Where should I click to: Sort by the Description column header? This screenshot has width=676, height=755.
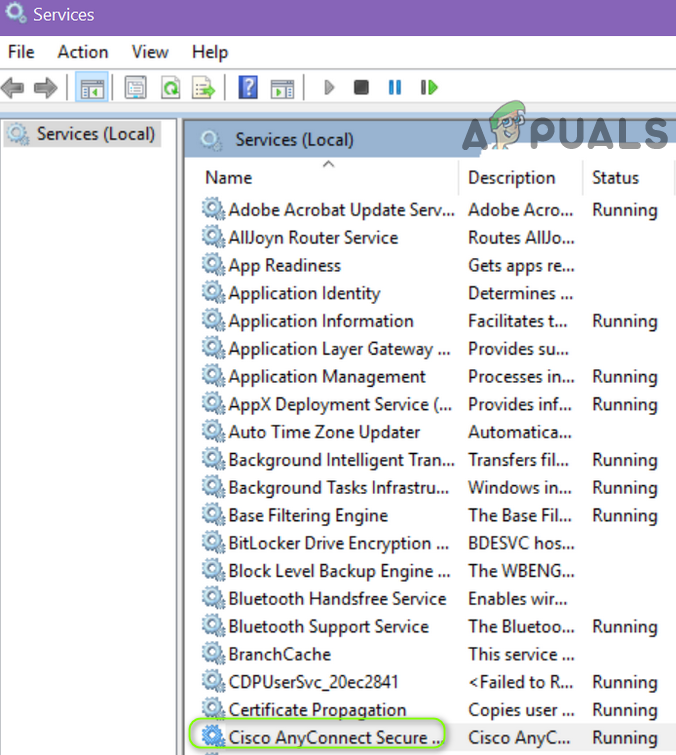point(511,178)
